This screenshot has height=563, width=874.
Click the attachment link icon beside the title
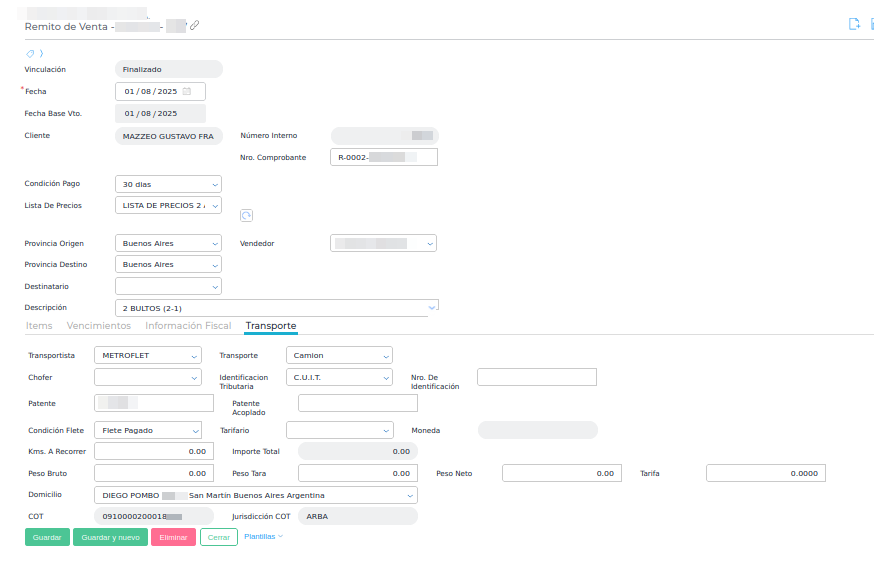194,26
